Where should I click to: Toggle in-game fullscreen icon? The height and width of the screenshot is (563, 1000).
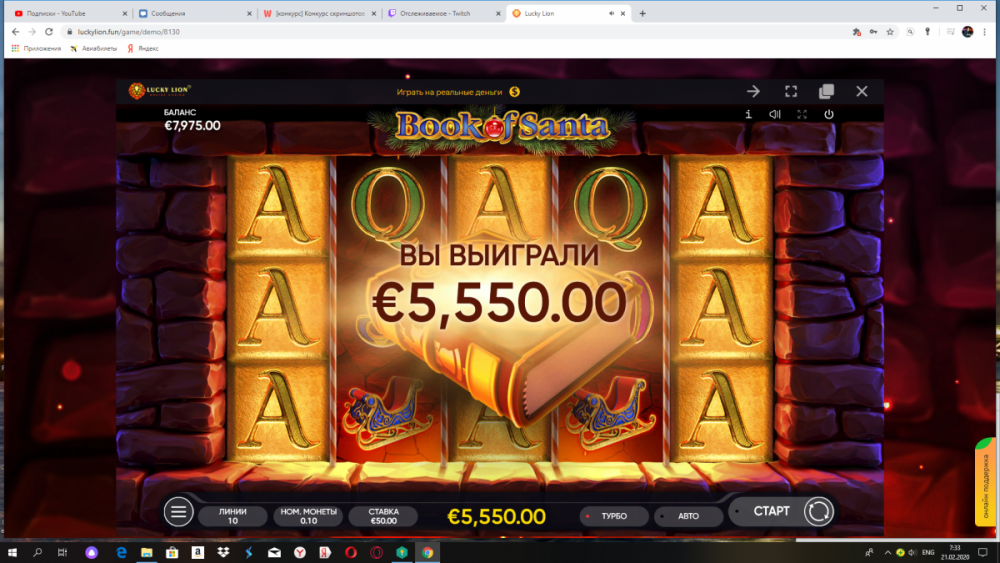click(x=802, y=114)
